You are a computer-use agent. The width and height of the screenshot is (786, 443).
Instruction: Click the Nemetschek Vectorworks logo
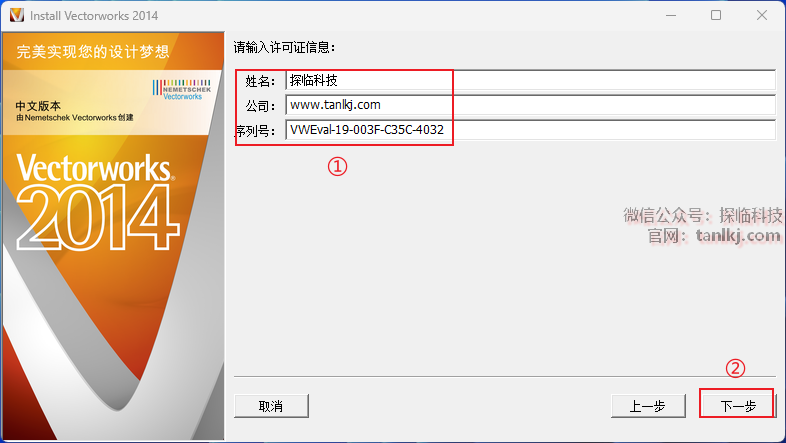point(182,90)
